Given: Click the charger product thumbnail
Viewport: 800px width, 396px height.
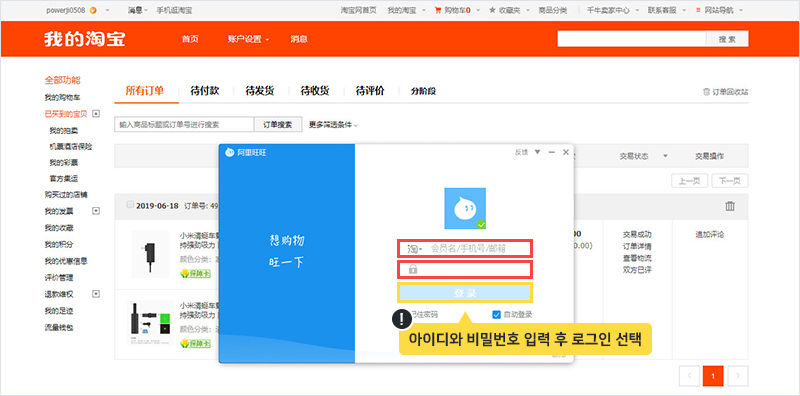Looking at the screenshot, I should [150, 254].
